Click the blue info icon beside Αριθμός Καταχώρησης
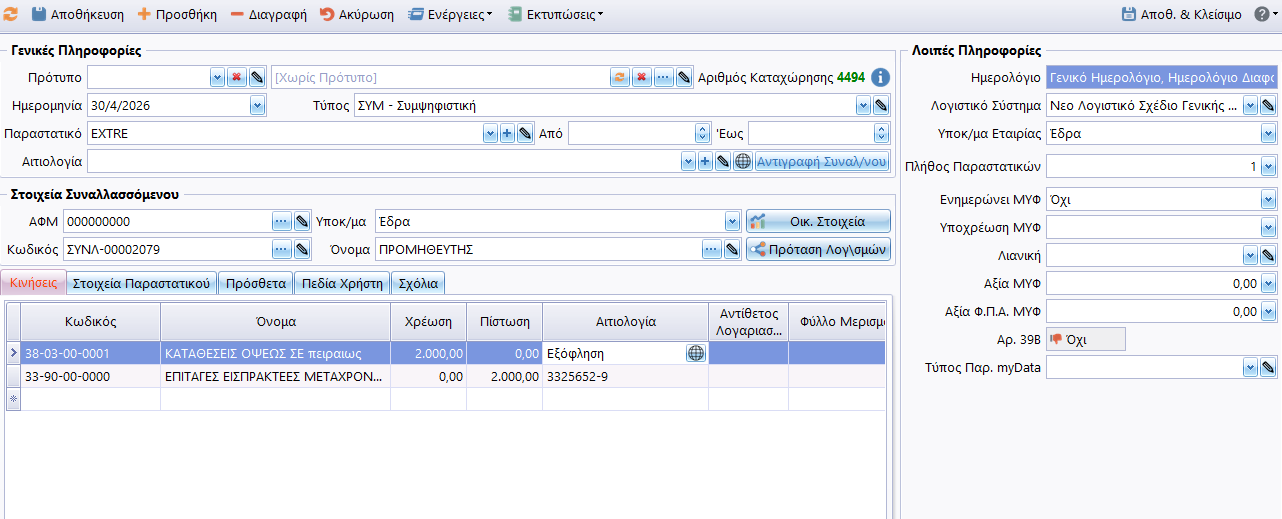 point(880,77)
